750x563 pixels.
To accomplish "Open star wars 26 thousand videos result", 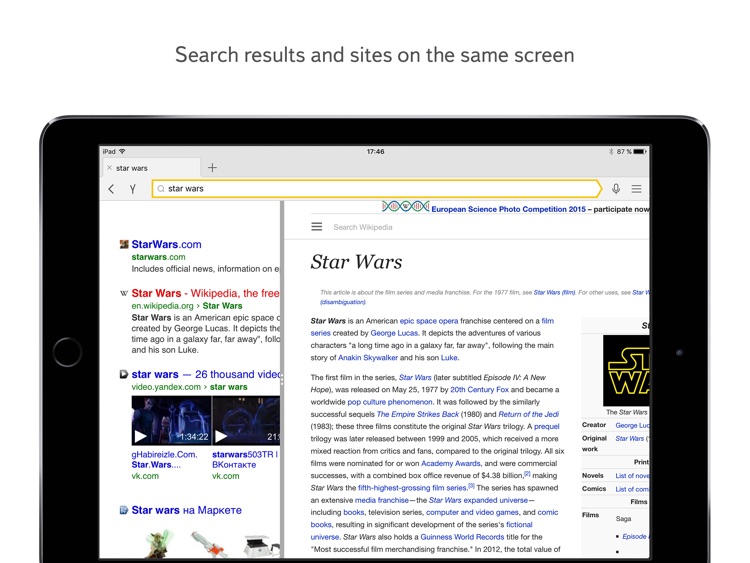I will click(206, 375).
